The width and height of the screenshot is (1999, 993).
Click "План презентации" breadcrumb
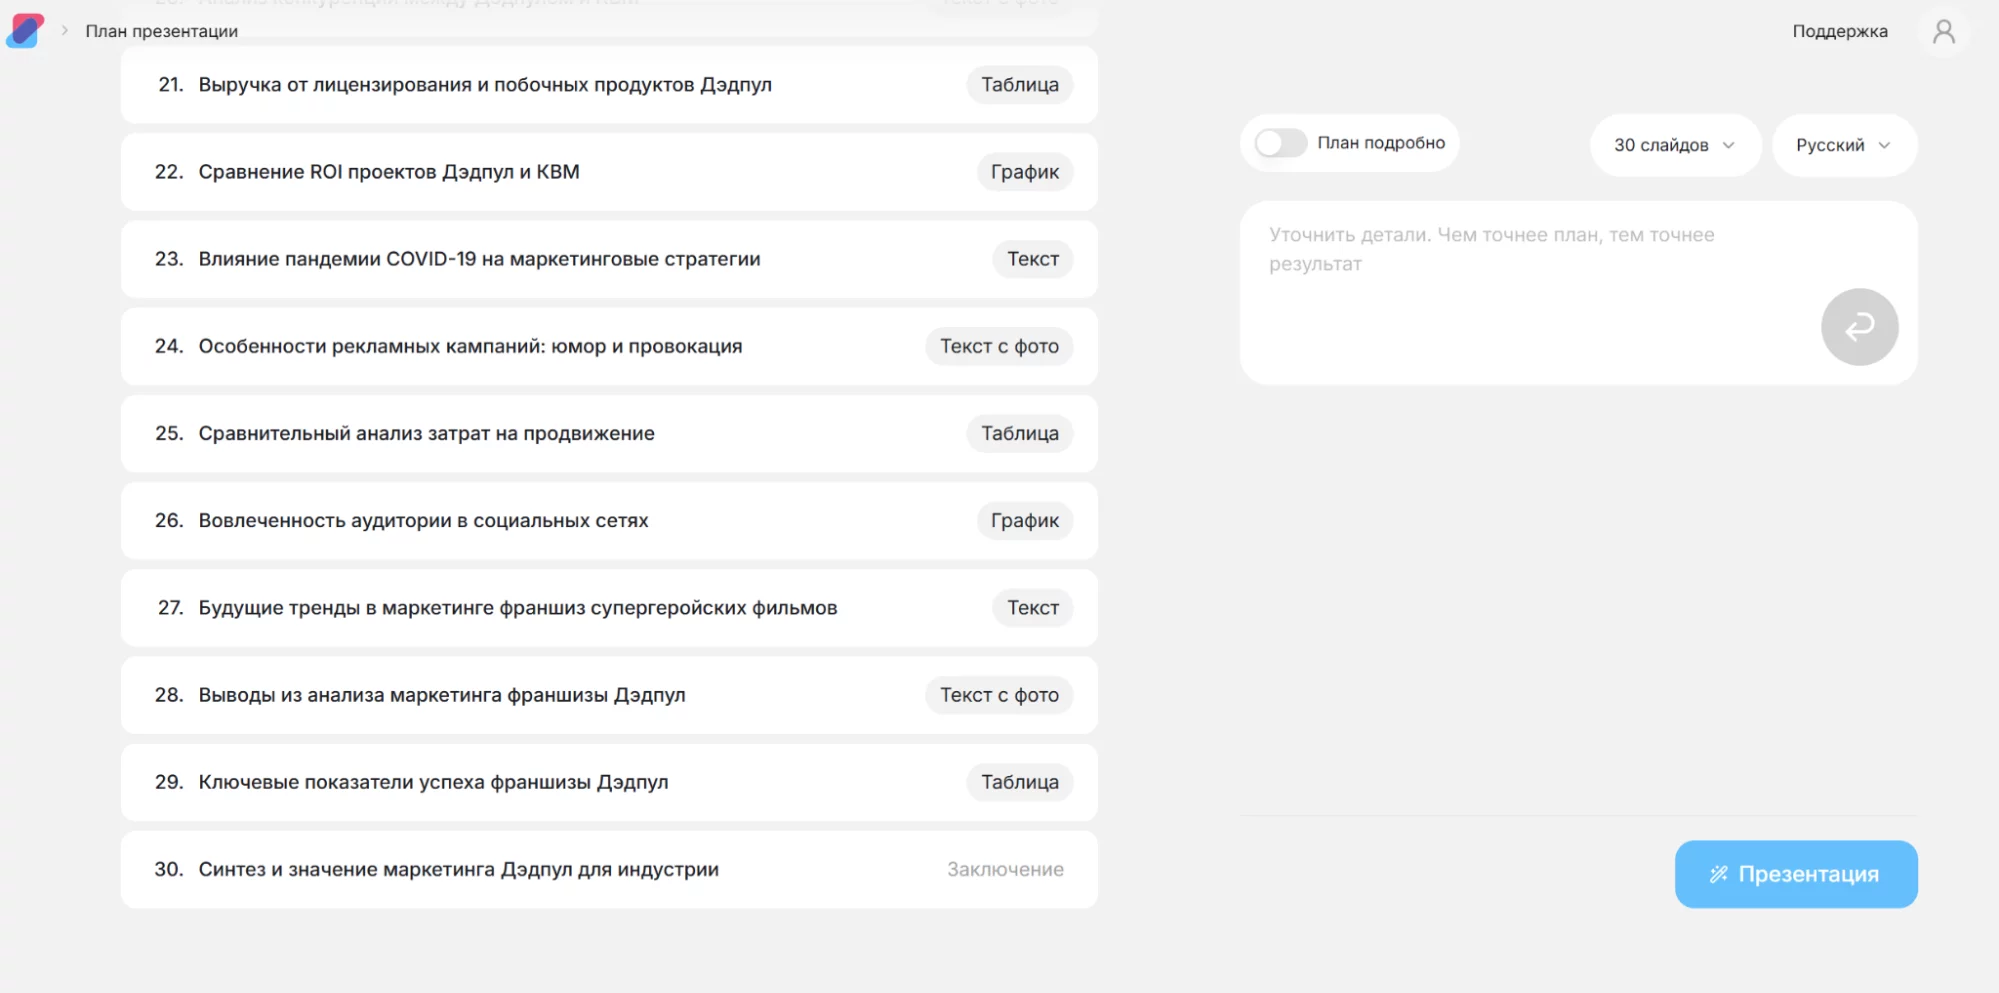tap(162, 31)
